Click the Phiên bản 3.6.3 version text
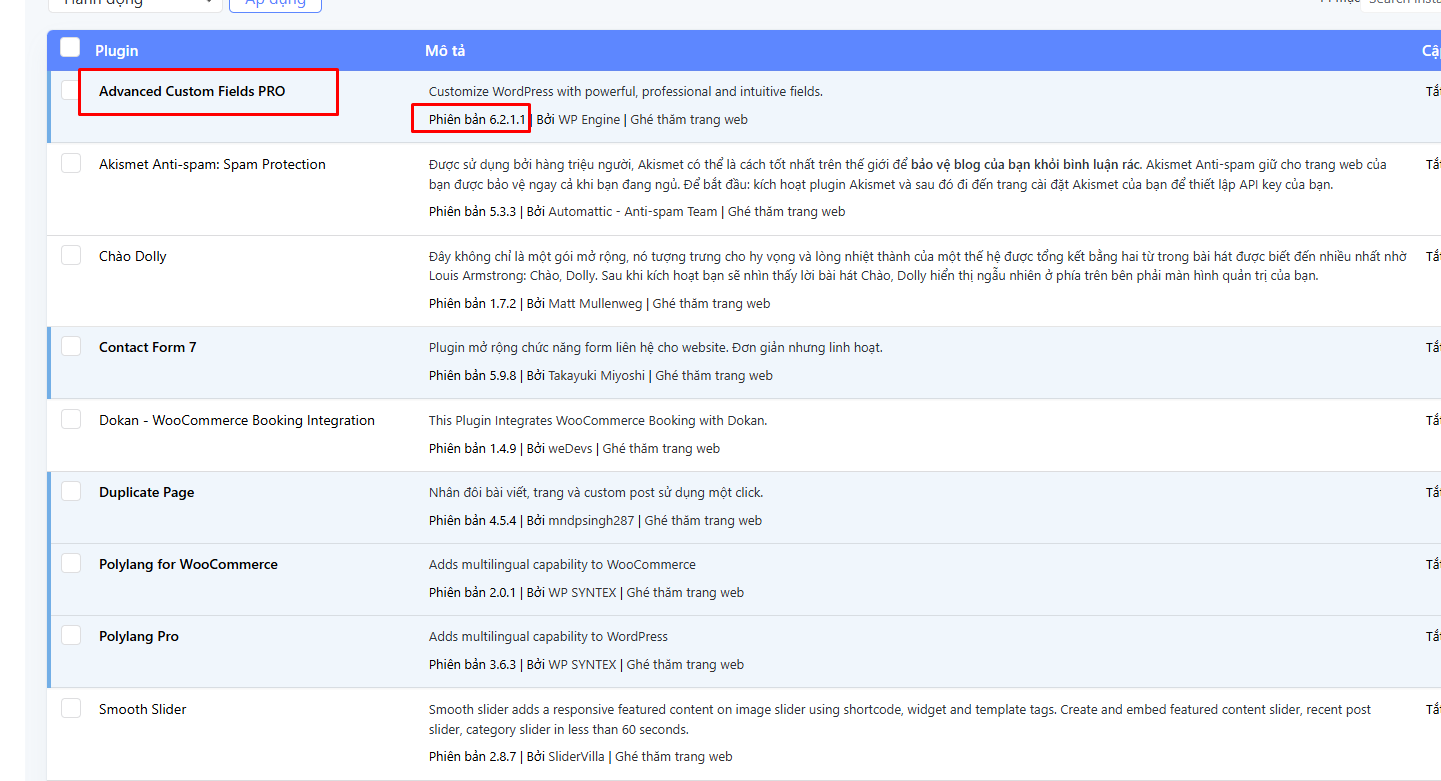 coord(472,665)
